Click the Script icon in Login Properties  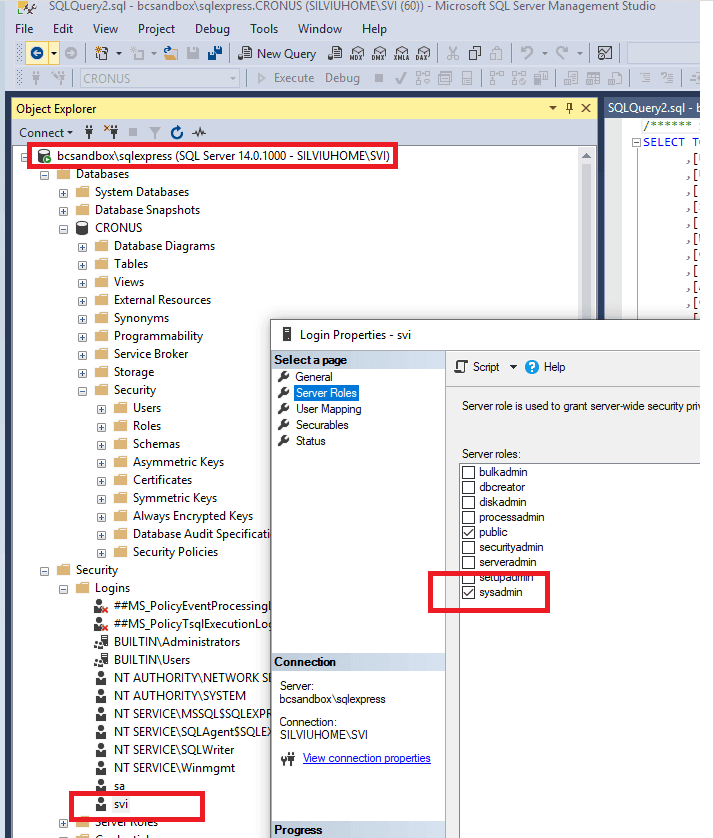pos(461,367)
